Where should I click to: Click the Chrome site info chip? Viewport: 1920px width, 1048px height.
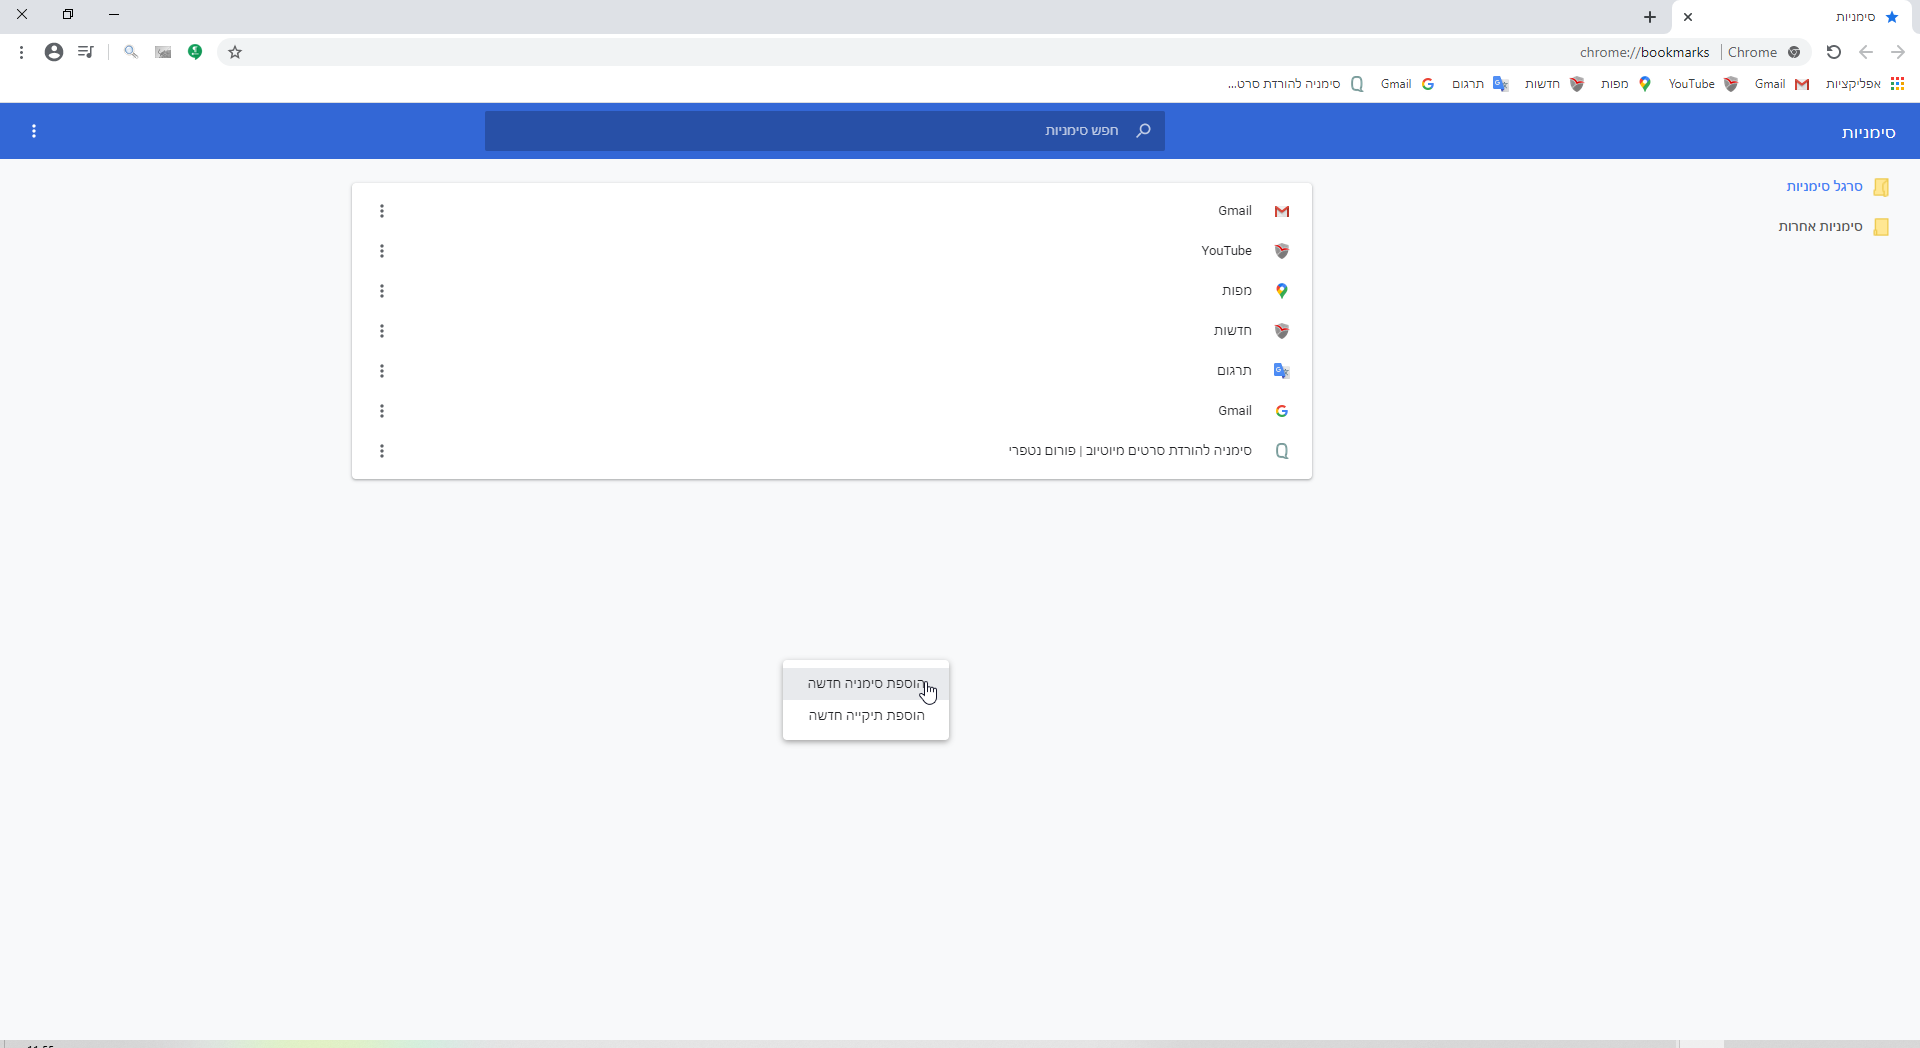(1764, 52)
